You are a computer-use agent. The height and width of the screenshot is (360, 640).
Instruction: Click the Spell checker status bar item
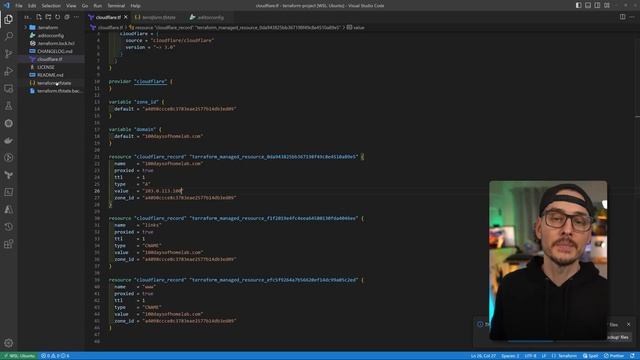(591, 356)
